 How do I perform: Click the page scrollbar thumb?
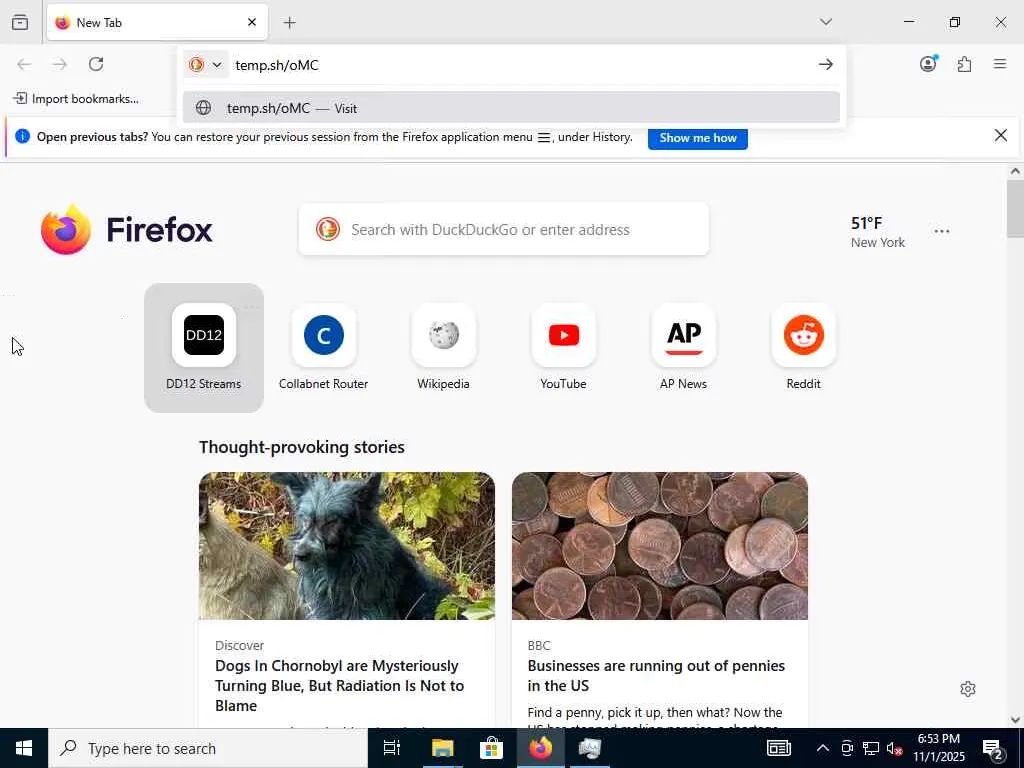[1015, 209]
